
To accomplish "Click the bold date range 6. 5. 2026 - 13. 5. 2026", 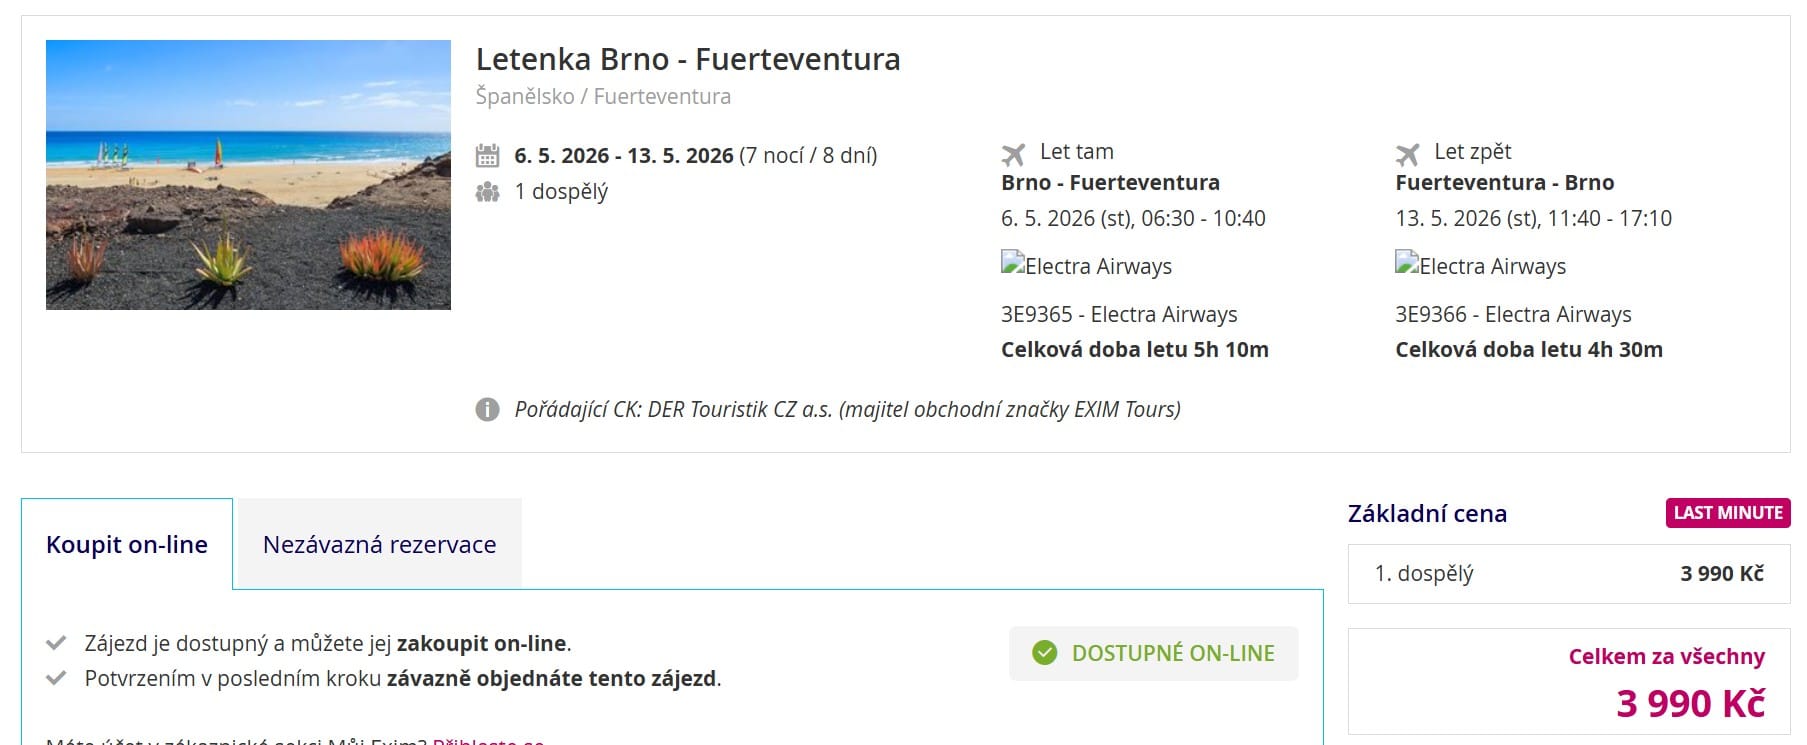I will click(x=623, y=156).
